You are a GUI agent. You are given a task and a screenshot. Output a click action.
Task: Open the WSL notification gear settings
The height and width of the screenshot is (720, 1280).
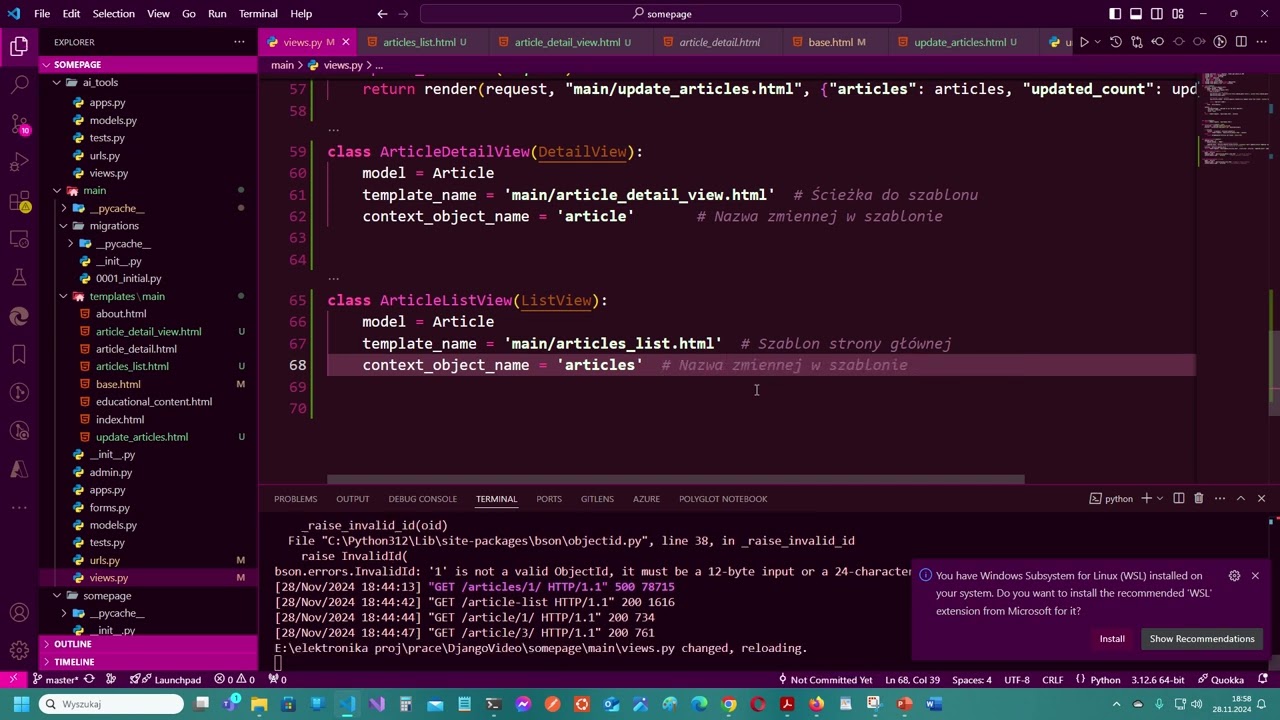[x=1234, y=576]
